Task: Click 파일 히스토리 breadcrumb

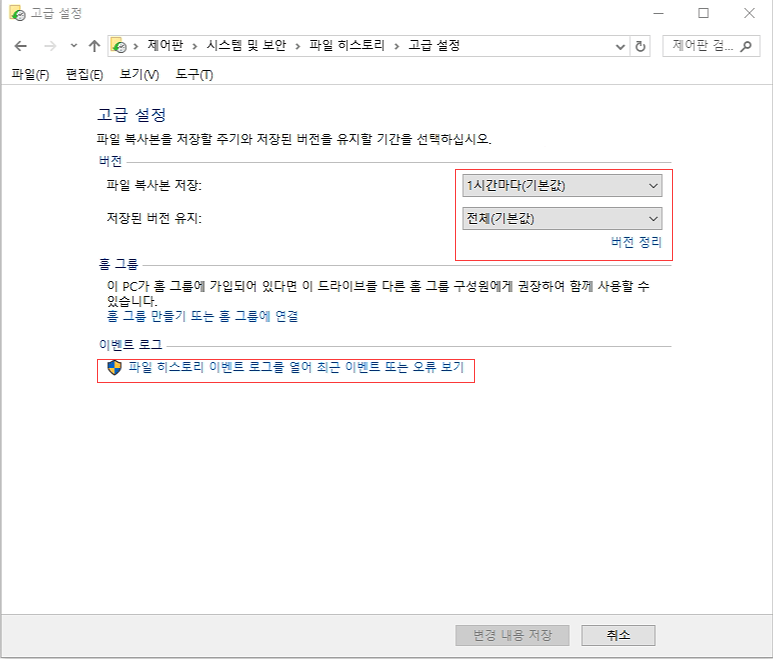Action: click(347, 46)
